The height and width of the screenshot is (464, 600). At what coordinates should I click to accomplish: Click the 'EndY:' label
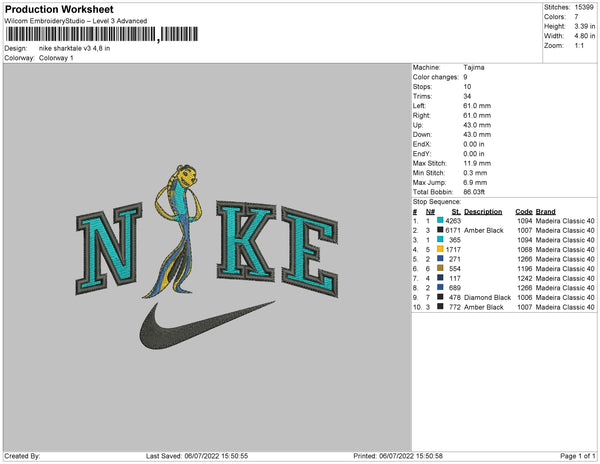coord(422,154)
